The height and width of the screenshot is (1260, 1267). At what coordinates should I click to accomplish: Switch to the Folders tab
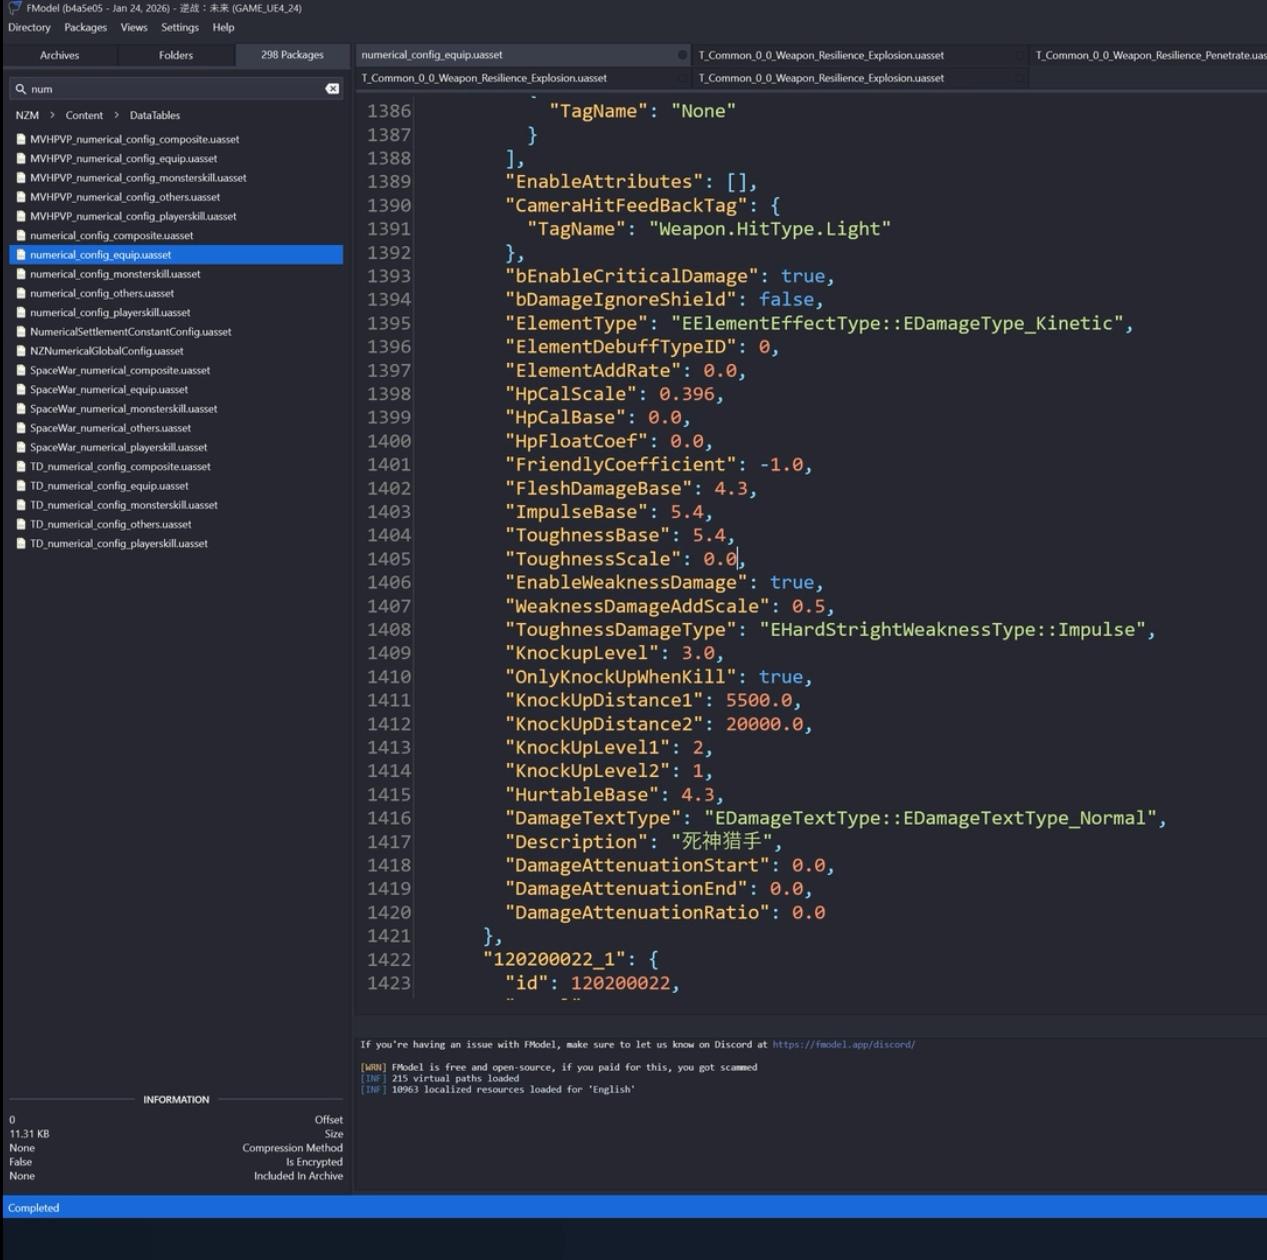point(176,55)
